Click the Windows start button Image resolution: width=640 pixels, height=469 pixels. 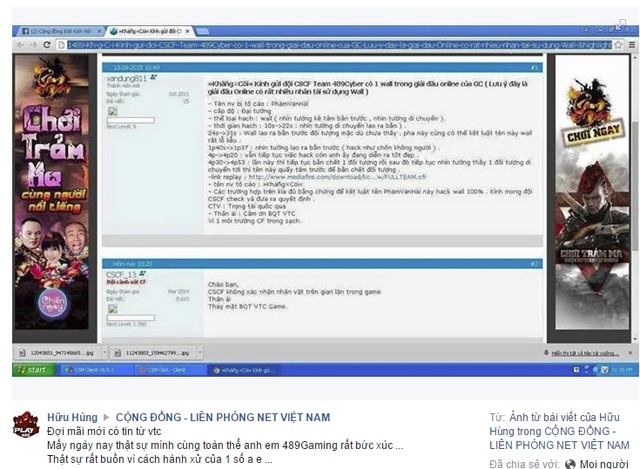33,370
